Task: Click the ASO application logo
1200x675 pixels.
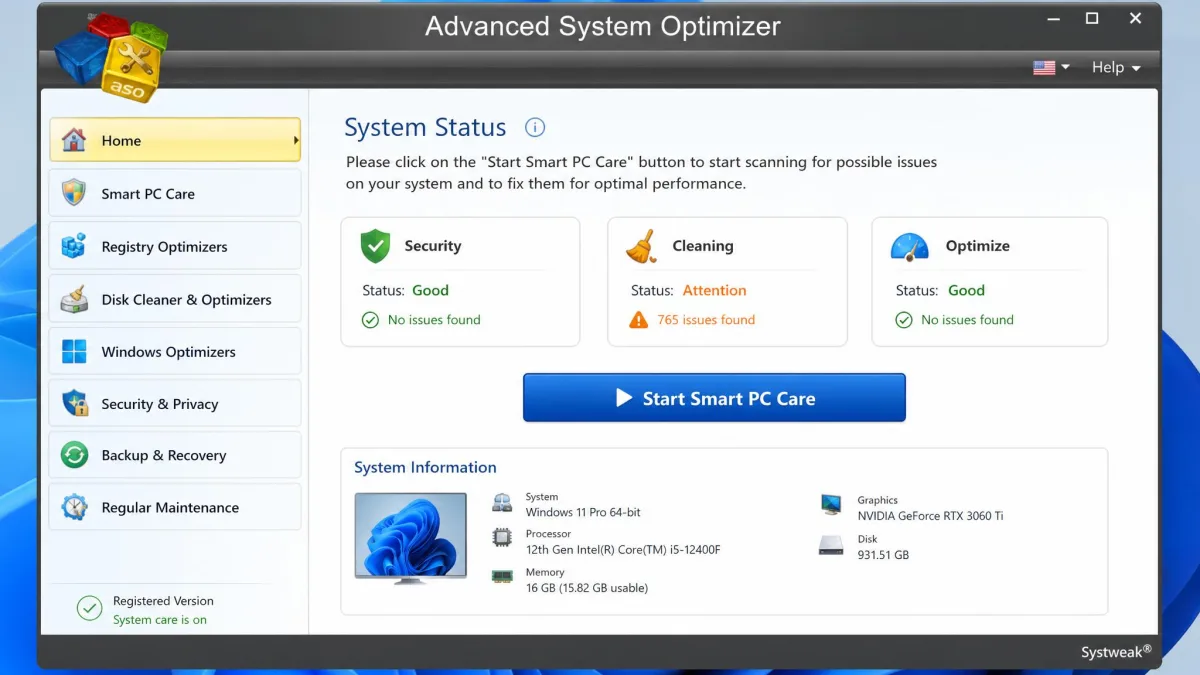Action: [x=111, y=58]
